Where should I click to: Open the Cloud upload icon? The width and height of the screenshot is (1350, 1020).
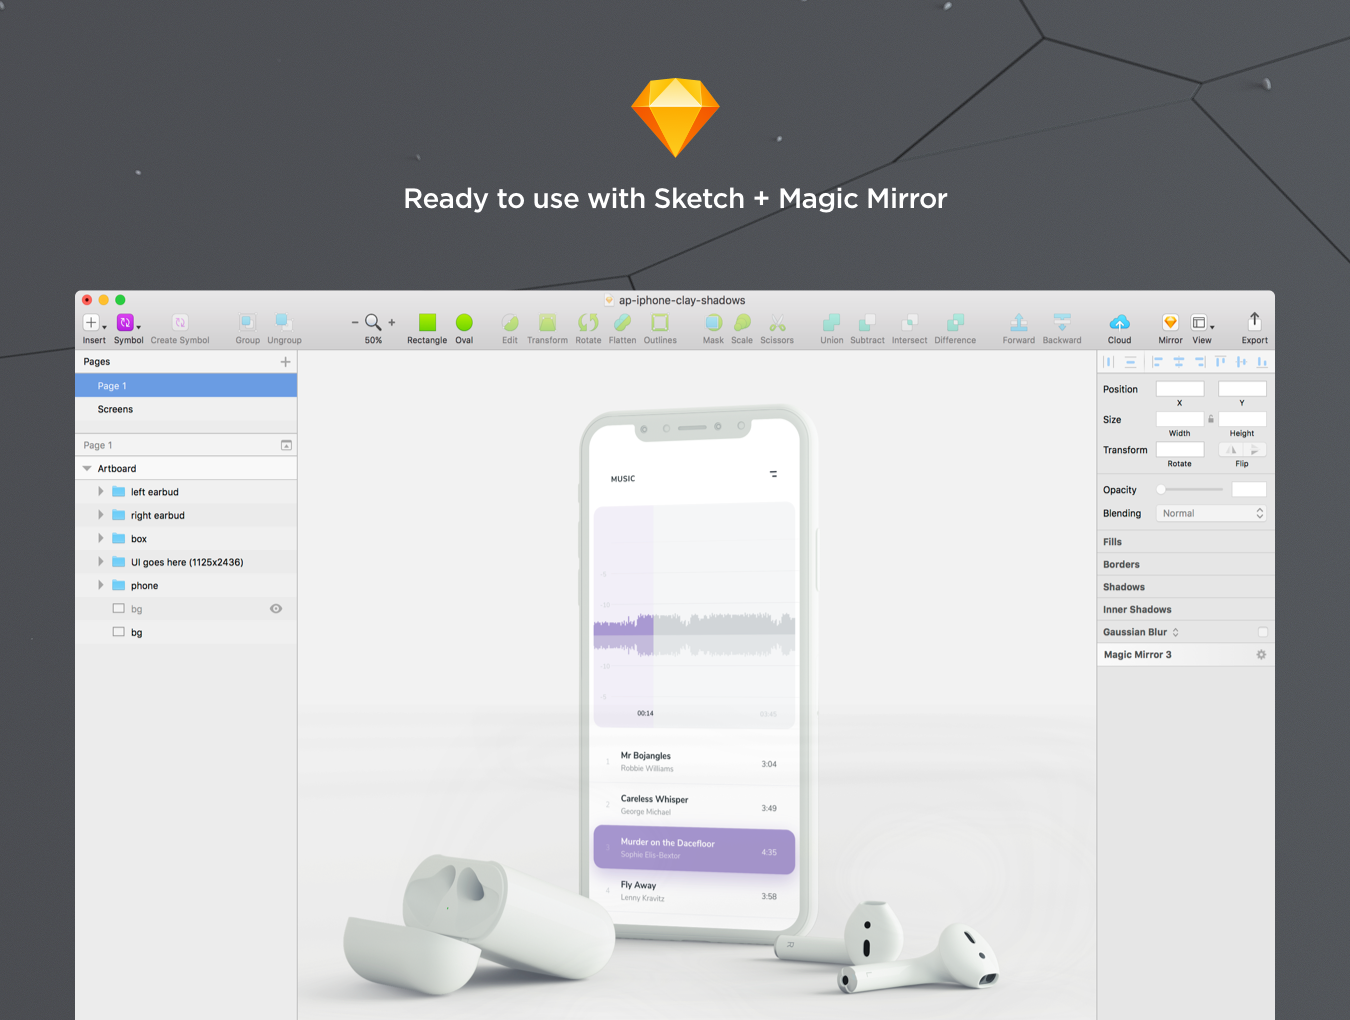[1119, 323]
